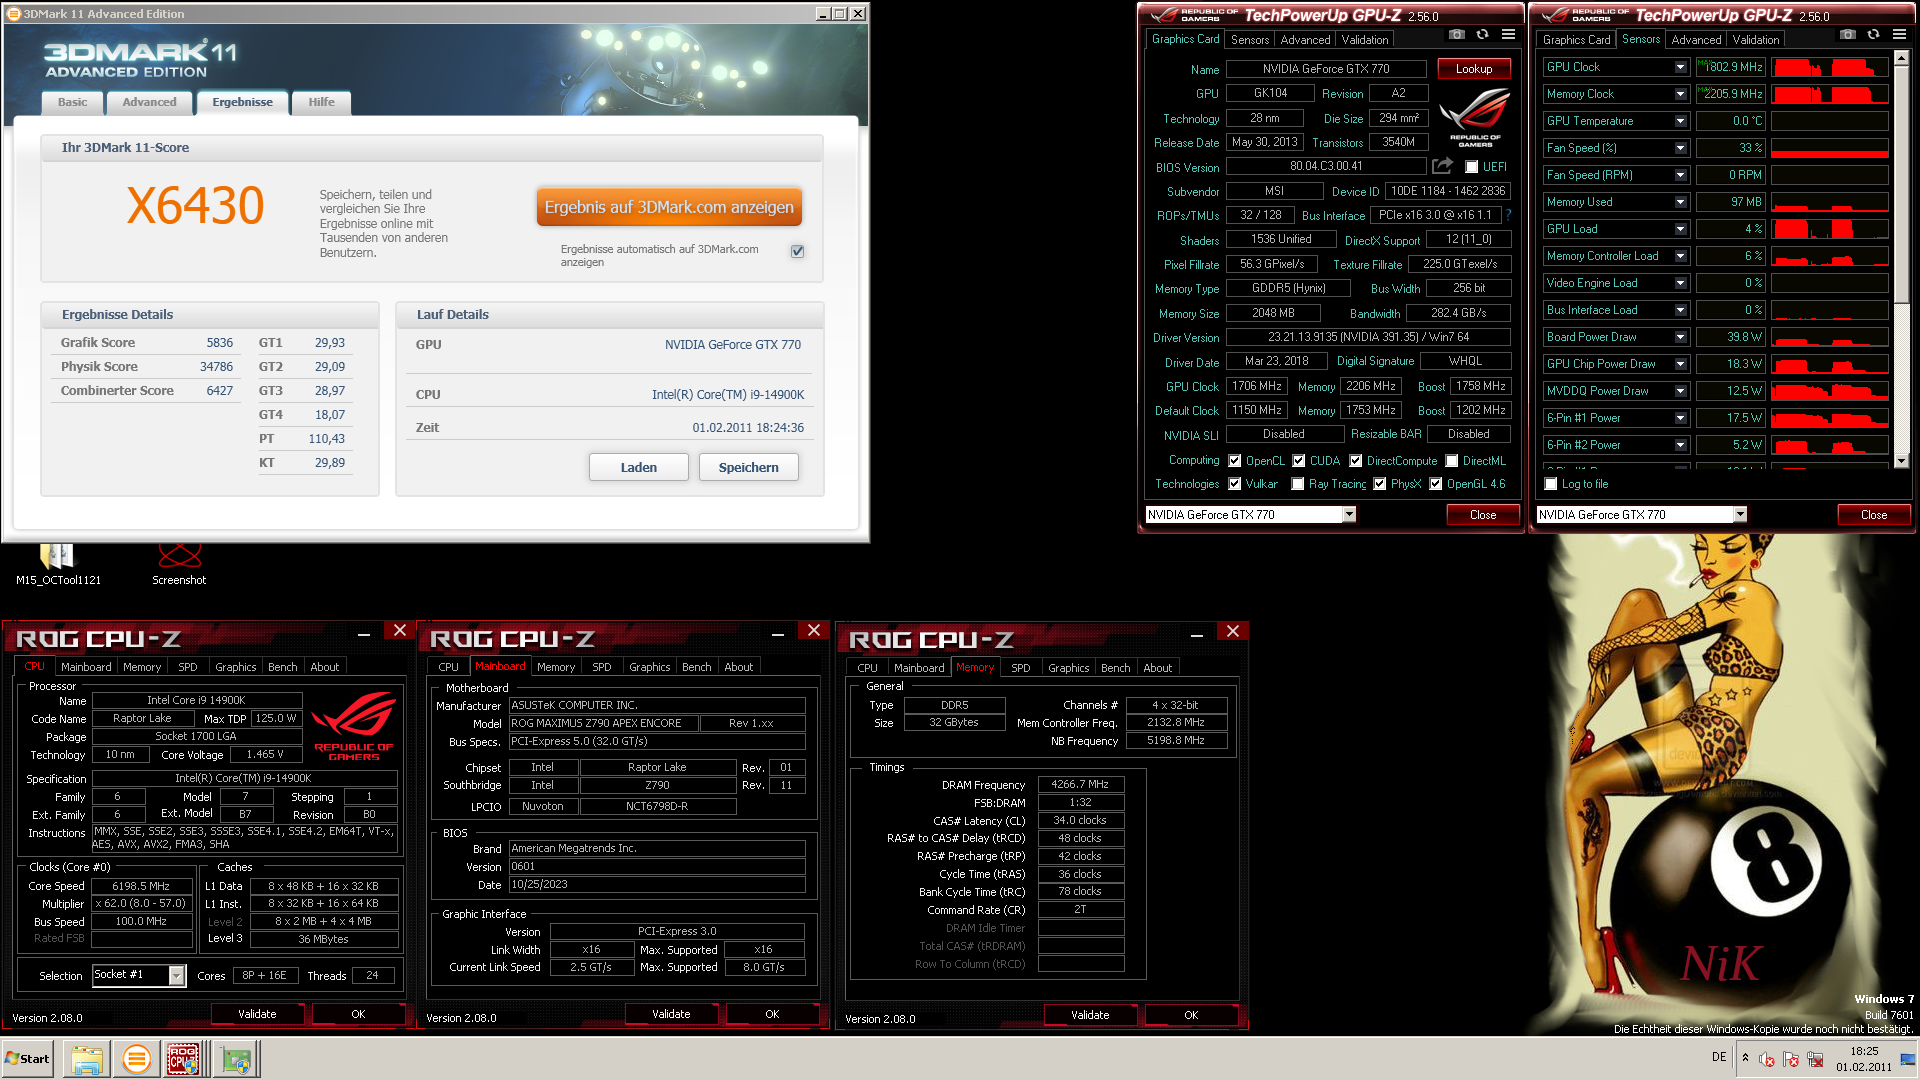Show hidden system tray icons
The width and height of the screenshot is (1920, 1080).
[x=1745, y=1058]
